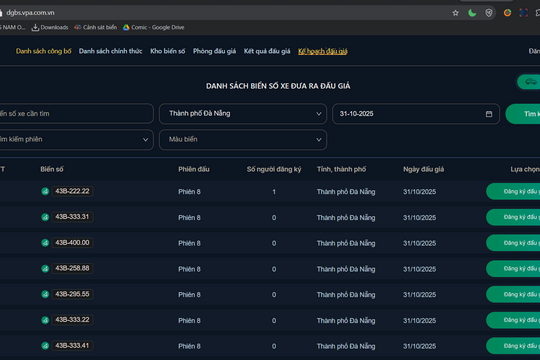
Task: Expand the Thành phố Đà Nẵng province dropdown
Action: [x=243, y=113]
